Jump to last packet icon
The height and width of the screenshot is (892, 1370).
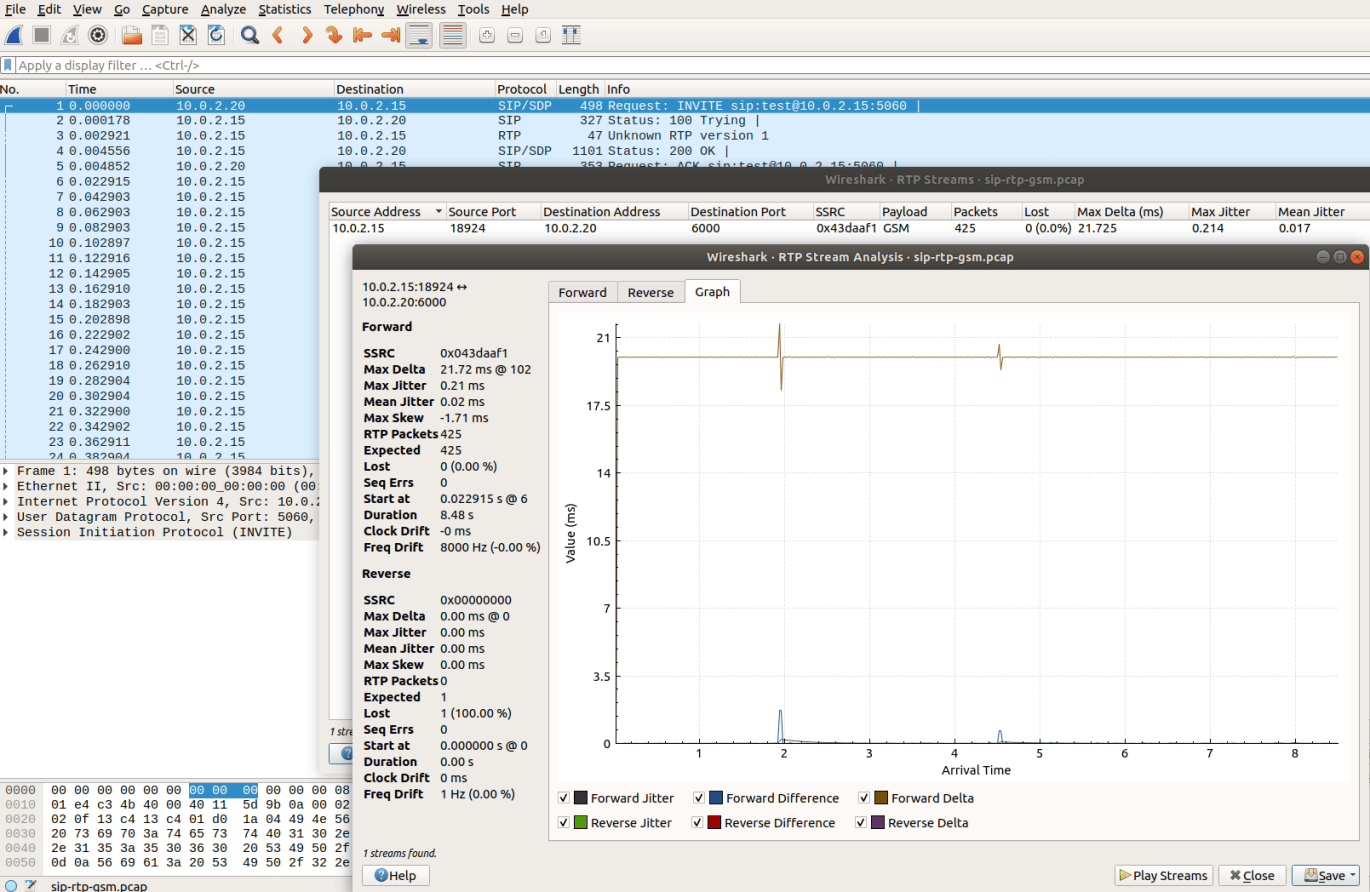(x=390, y=36)
